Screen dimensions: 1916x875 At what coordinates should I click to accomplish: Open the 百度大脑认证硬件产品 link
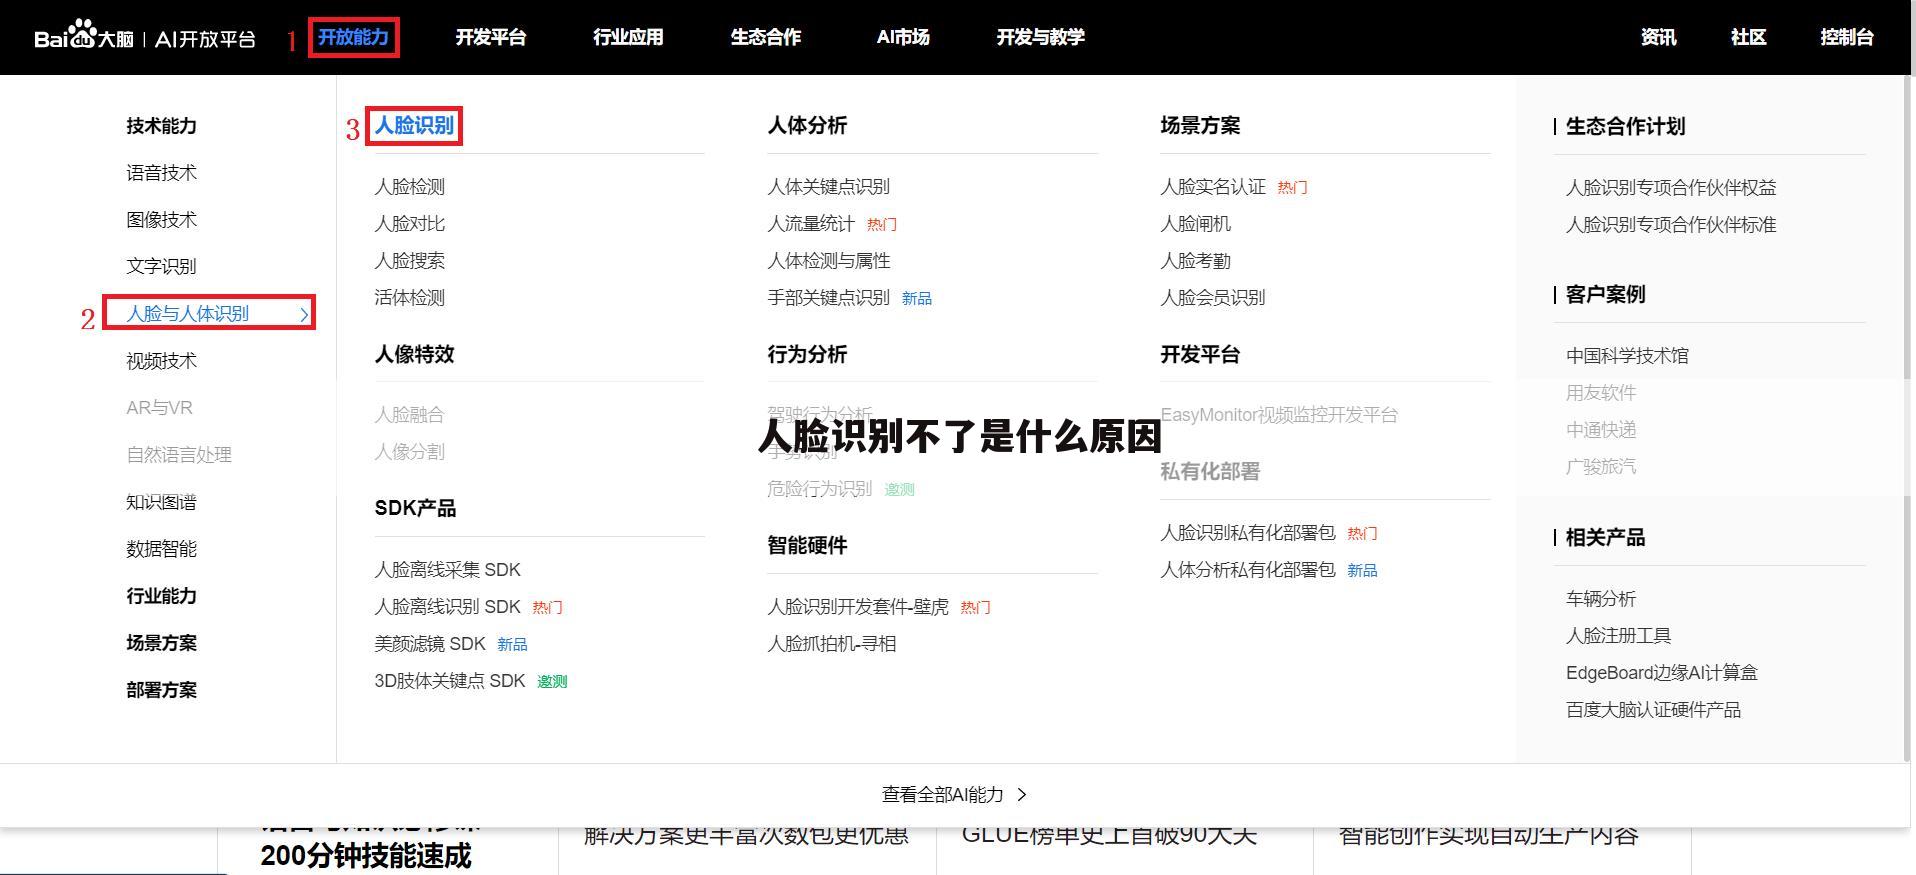tap(1653, 710)
